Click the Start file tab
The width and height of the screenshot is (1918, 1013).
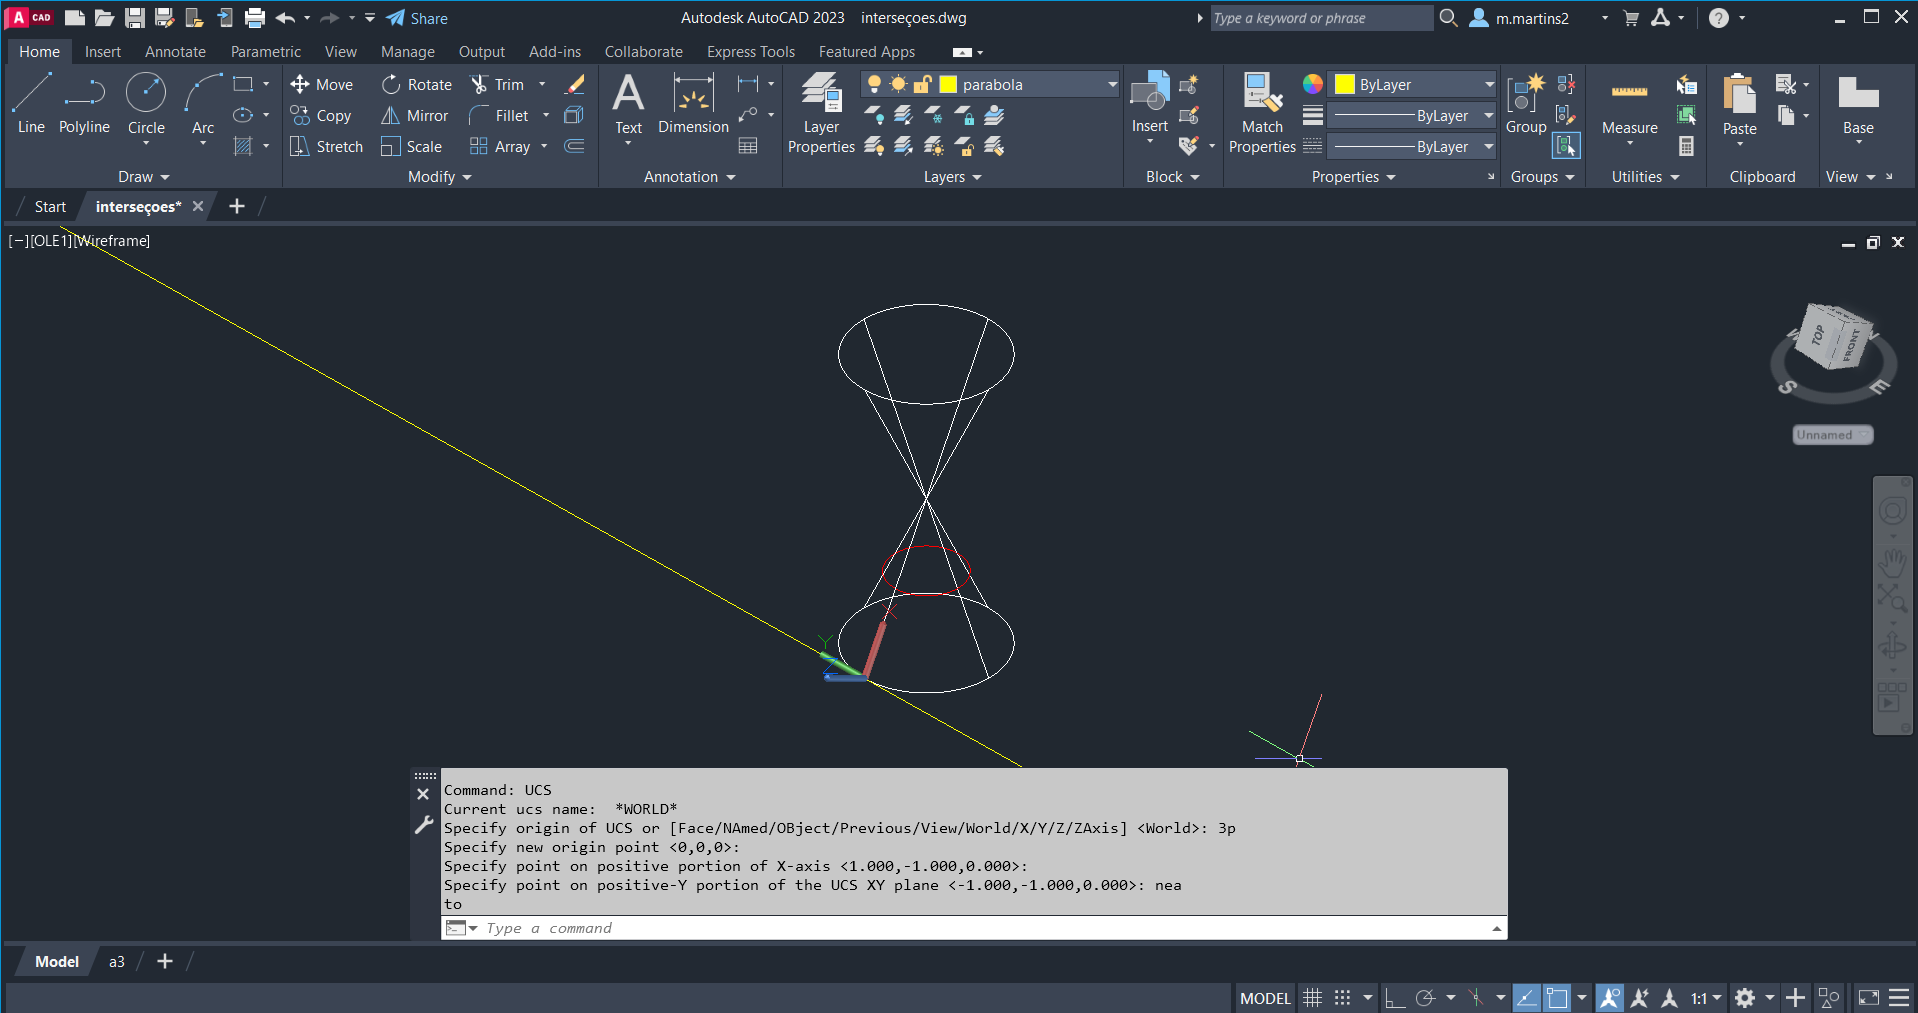pyautogui.click(x=50, y=207)
